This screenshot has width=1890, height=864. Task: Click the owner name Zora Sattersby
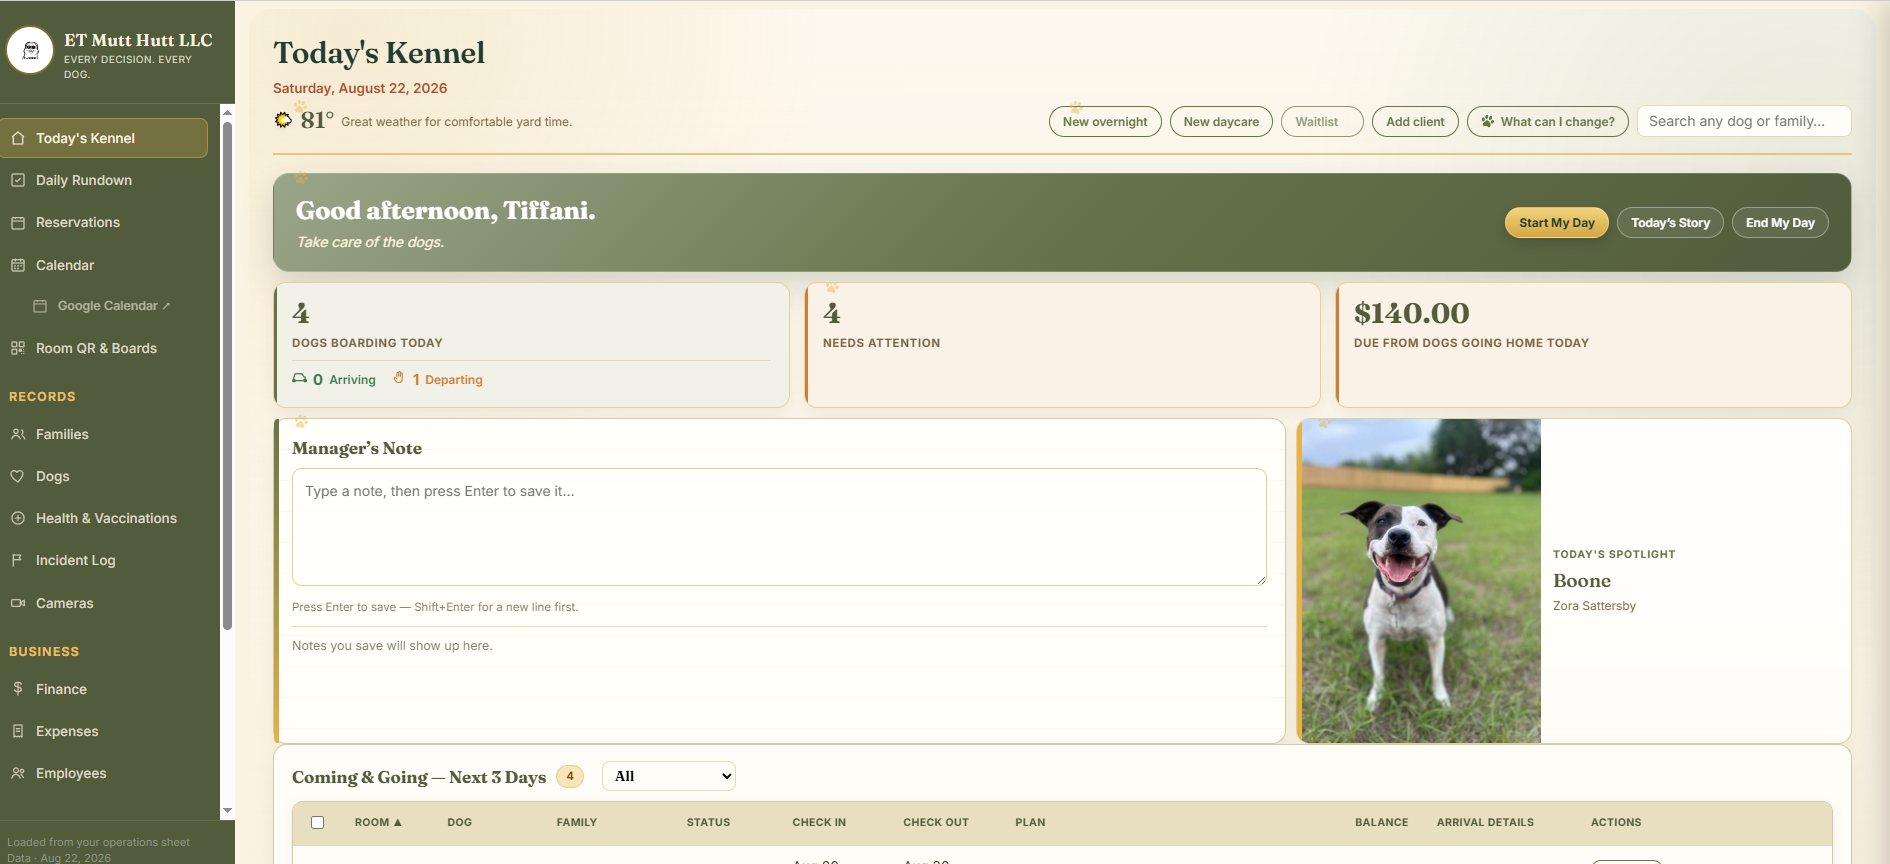pos(1594,606)
